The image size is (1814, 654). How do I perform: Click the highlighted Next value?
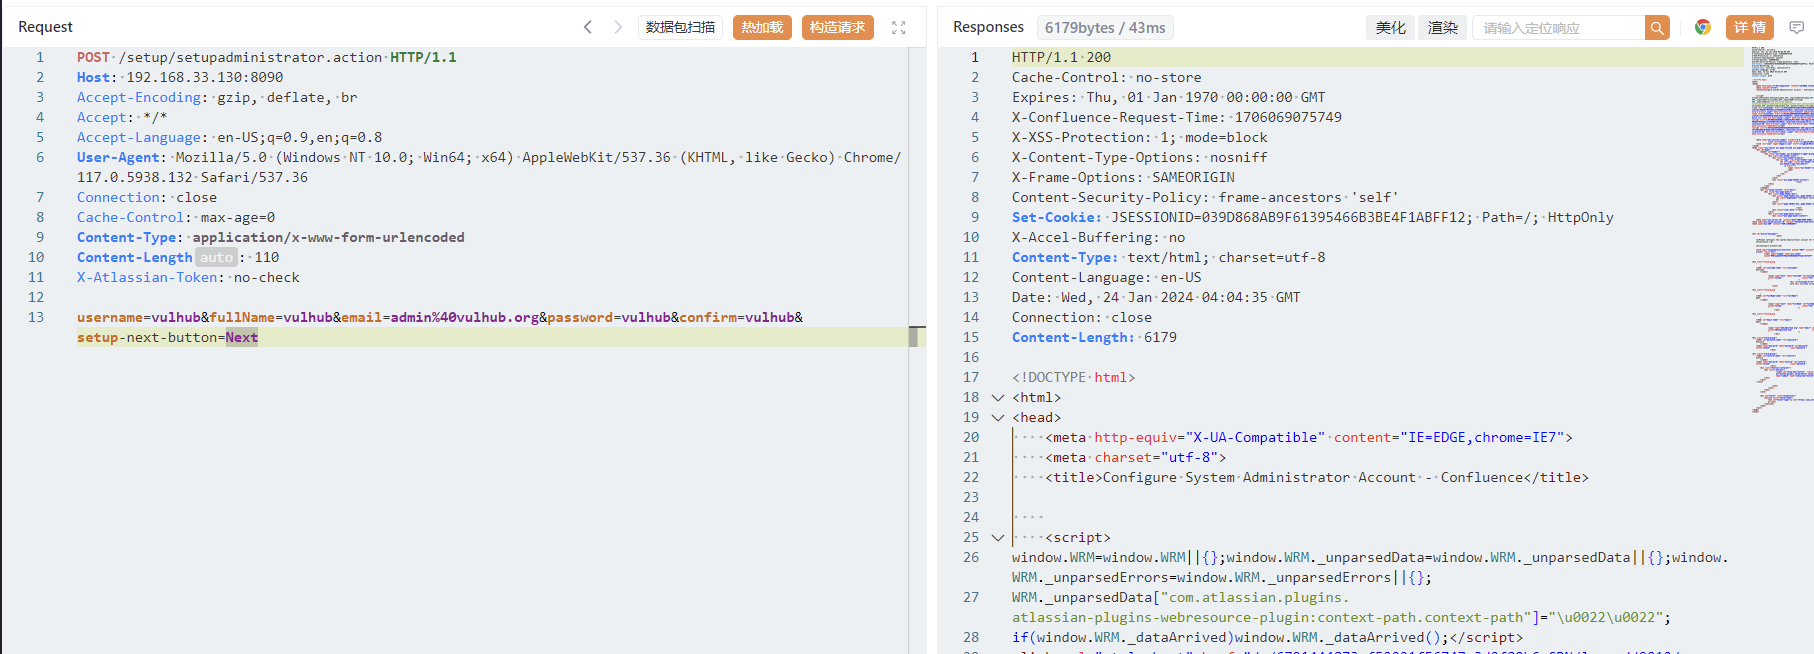point(241,337)
